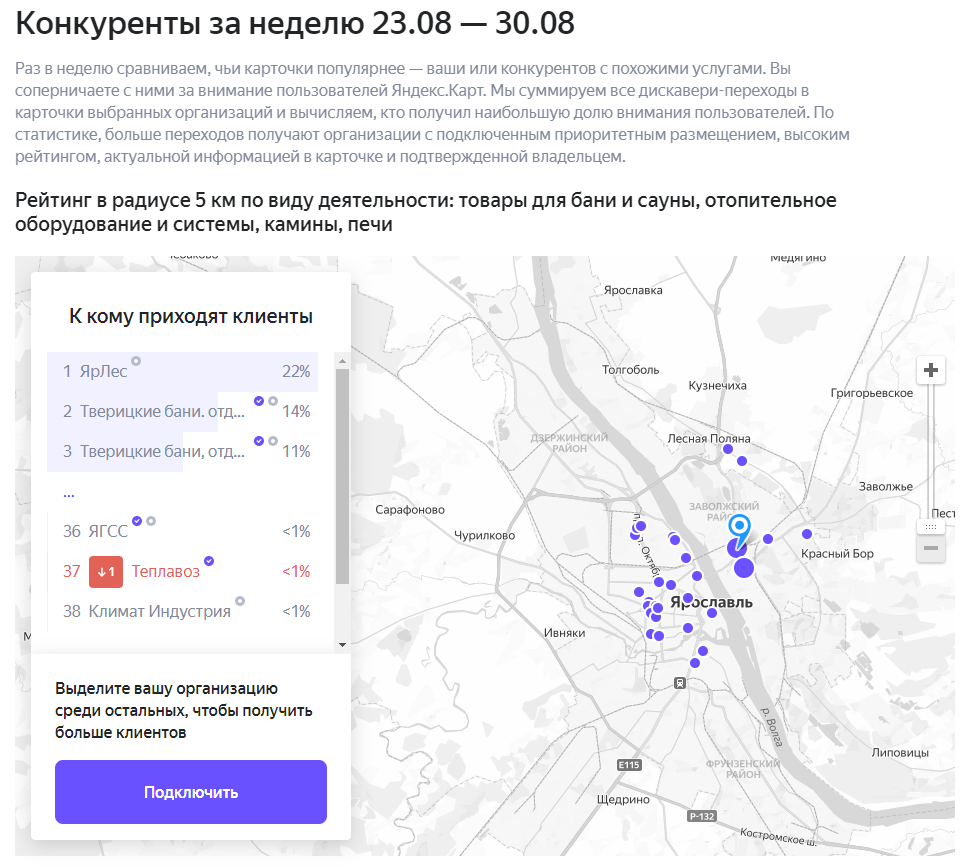The image size is (966, 868).
Task: Select the purple dot nearest Красный Бор
Action: click(x=807, y=534)
